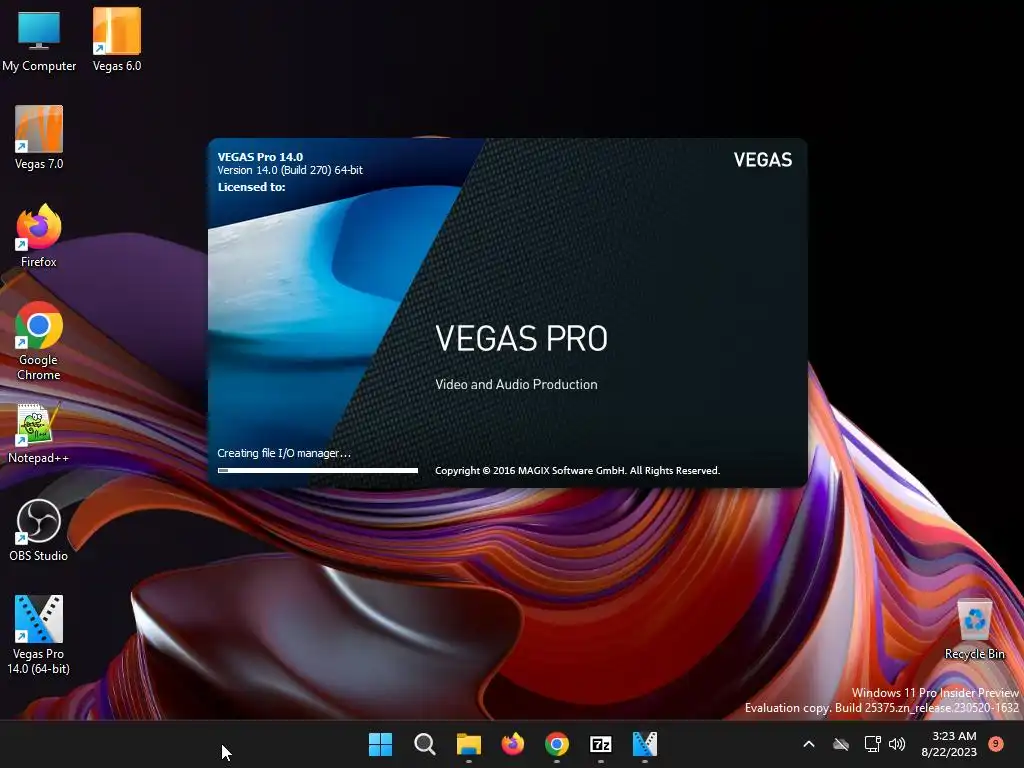Click the splash loading progress bar

coord(317,470)
